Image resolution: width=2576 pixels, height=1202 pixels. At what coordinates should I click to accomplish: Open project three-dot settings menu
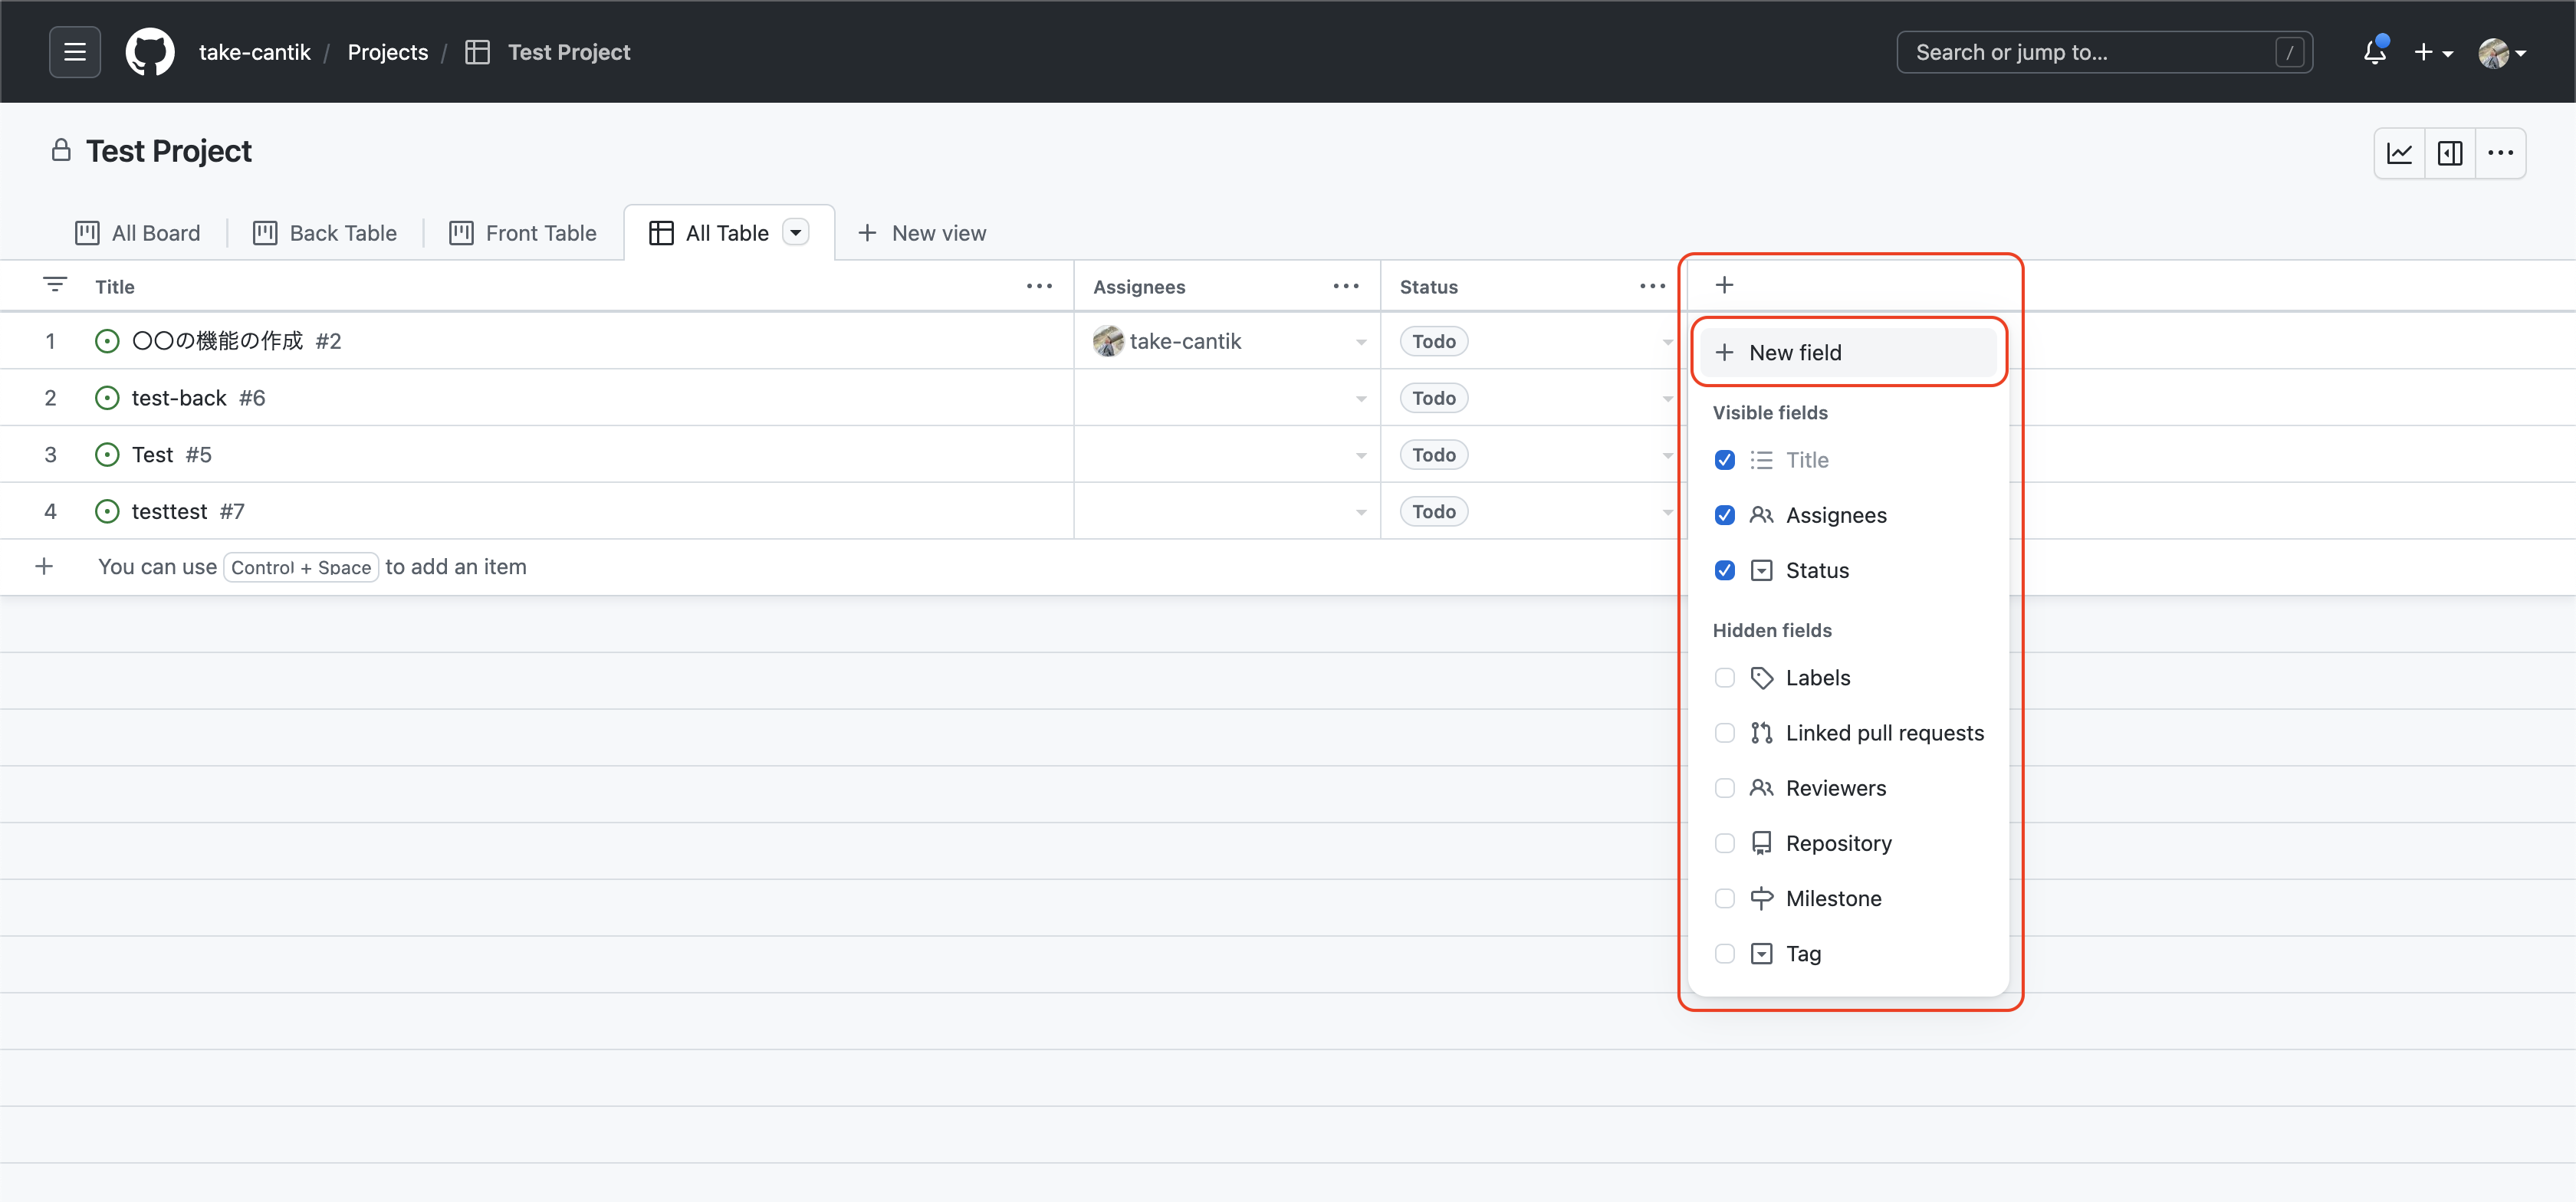point(2500,153)
